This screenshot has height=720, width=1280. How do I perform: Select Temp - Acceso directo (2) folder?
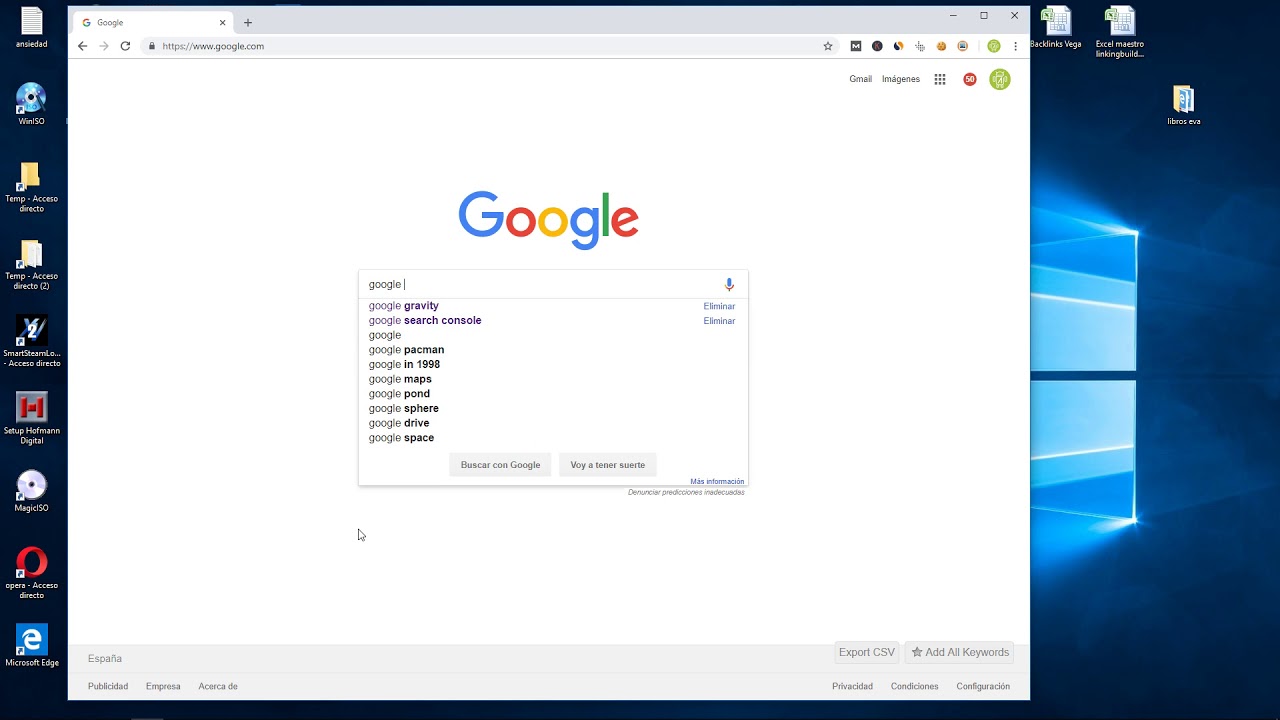tap(32, 265)
